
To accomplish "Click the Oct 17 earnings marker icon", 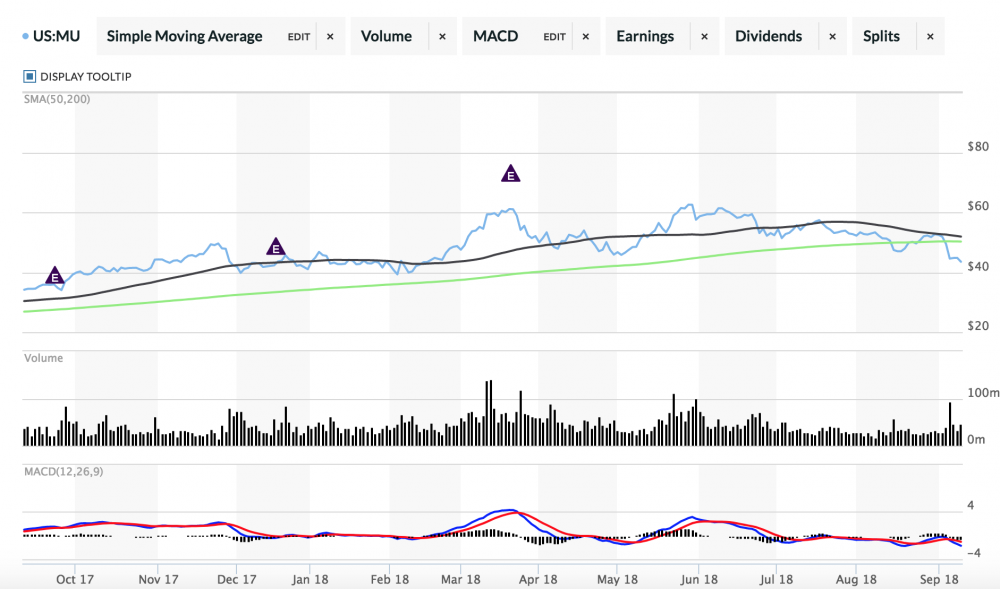I will pos(55,275).
